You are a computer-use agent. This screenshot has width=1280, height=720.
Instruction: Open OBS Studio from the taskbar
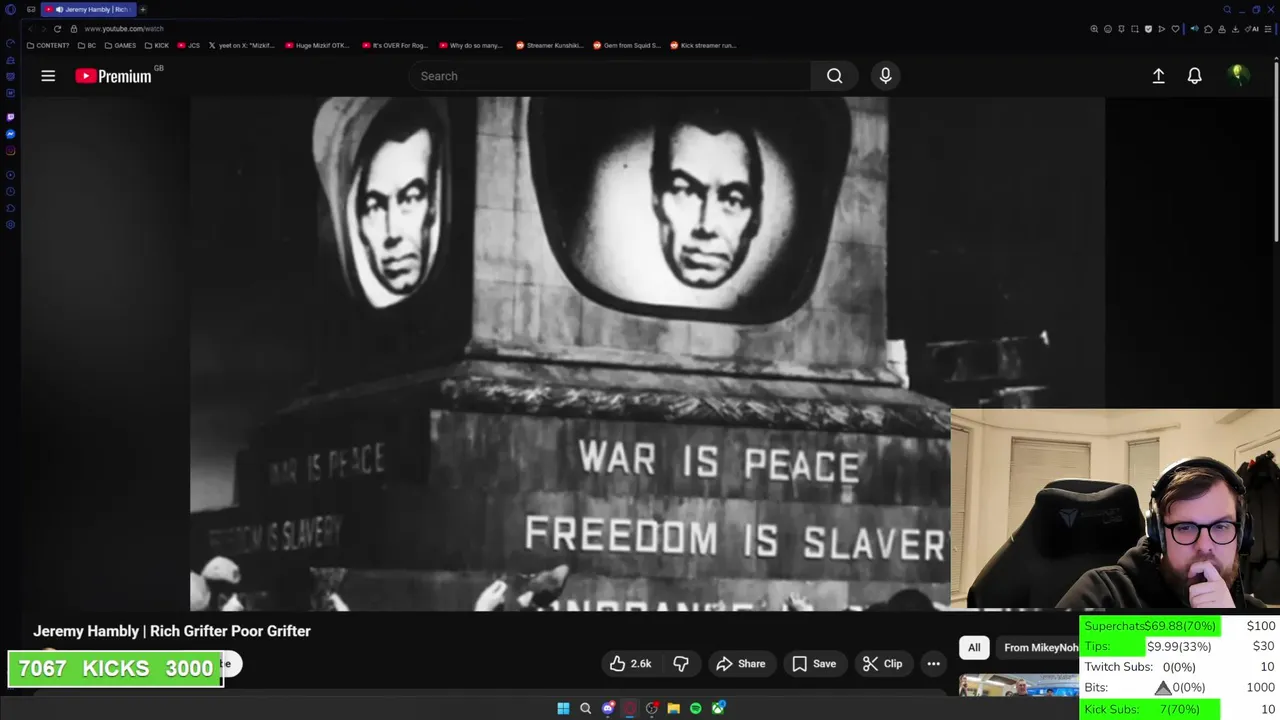point(652,708)
